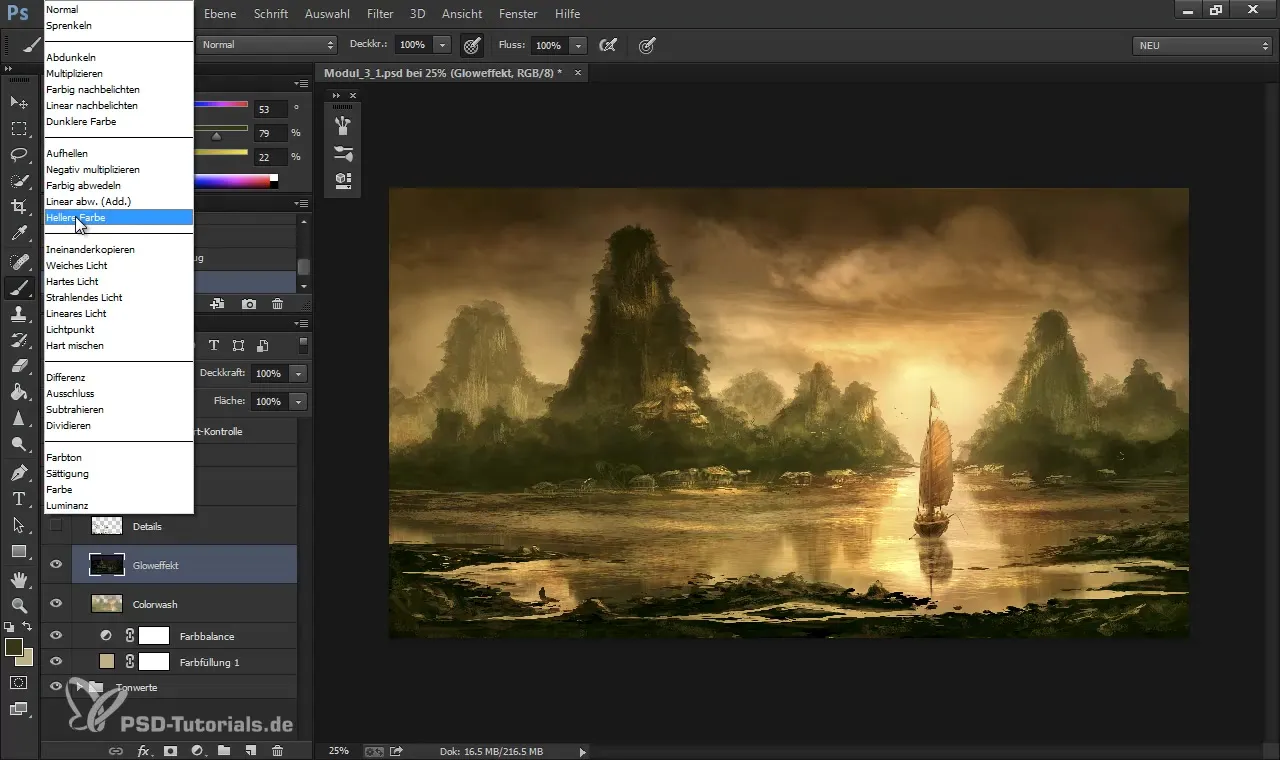The width and height of the screenshot is (1280, 760).
Task: Create new fill or adjustment layer
Action: 197,750
